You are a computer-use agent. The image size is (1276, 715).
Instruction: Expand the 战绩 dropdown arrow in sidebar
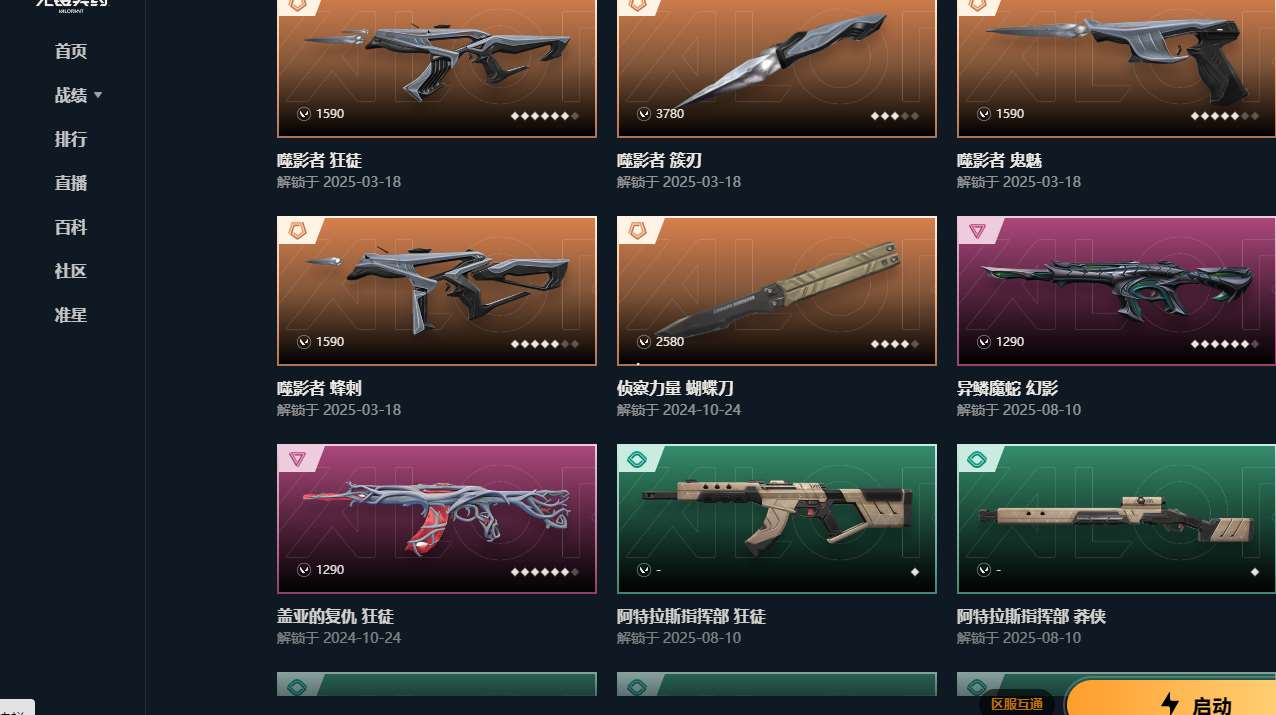click(98, 95)
